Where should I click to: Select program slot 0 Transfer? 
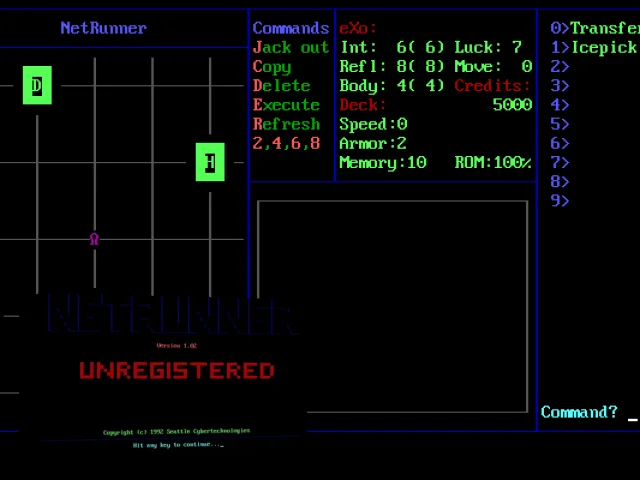coord(595,28)
